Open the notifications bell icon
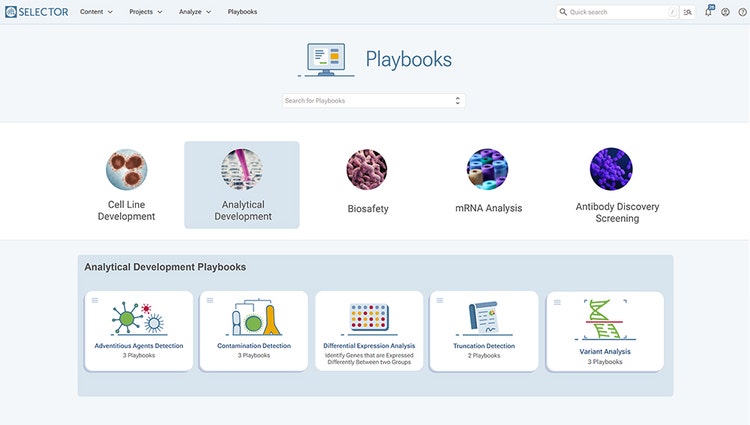The width and height of the screenshot is (750, 425). tap(709, 12)
